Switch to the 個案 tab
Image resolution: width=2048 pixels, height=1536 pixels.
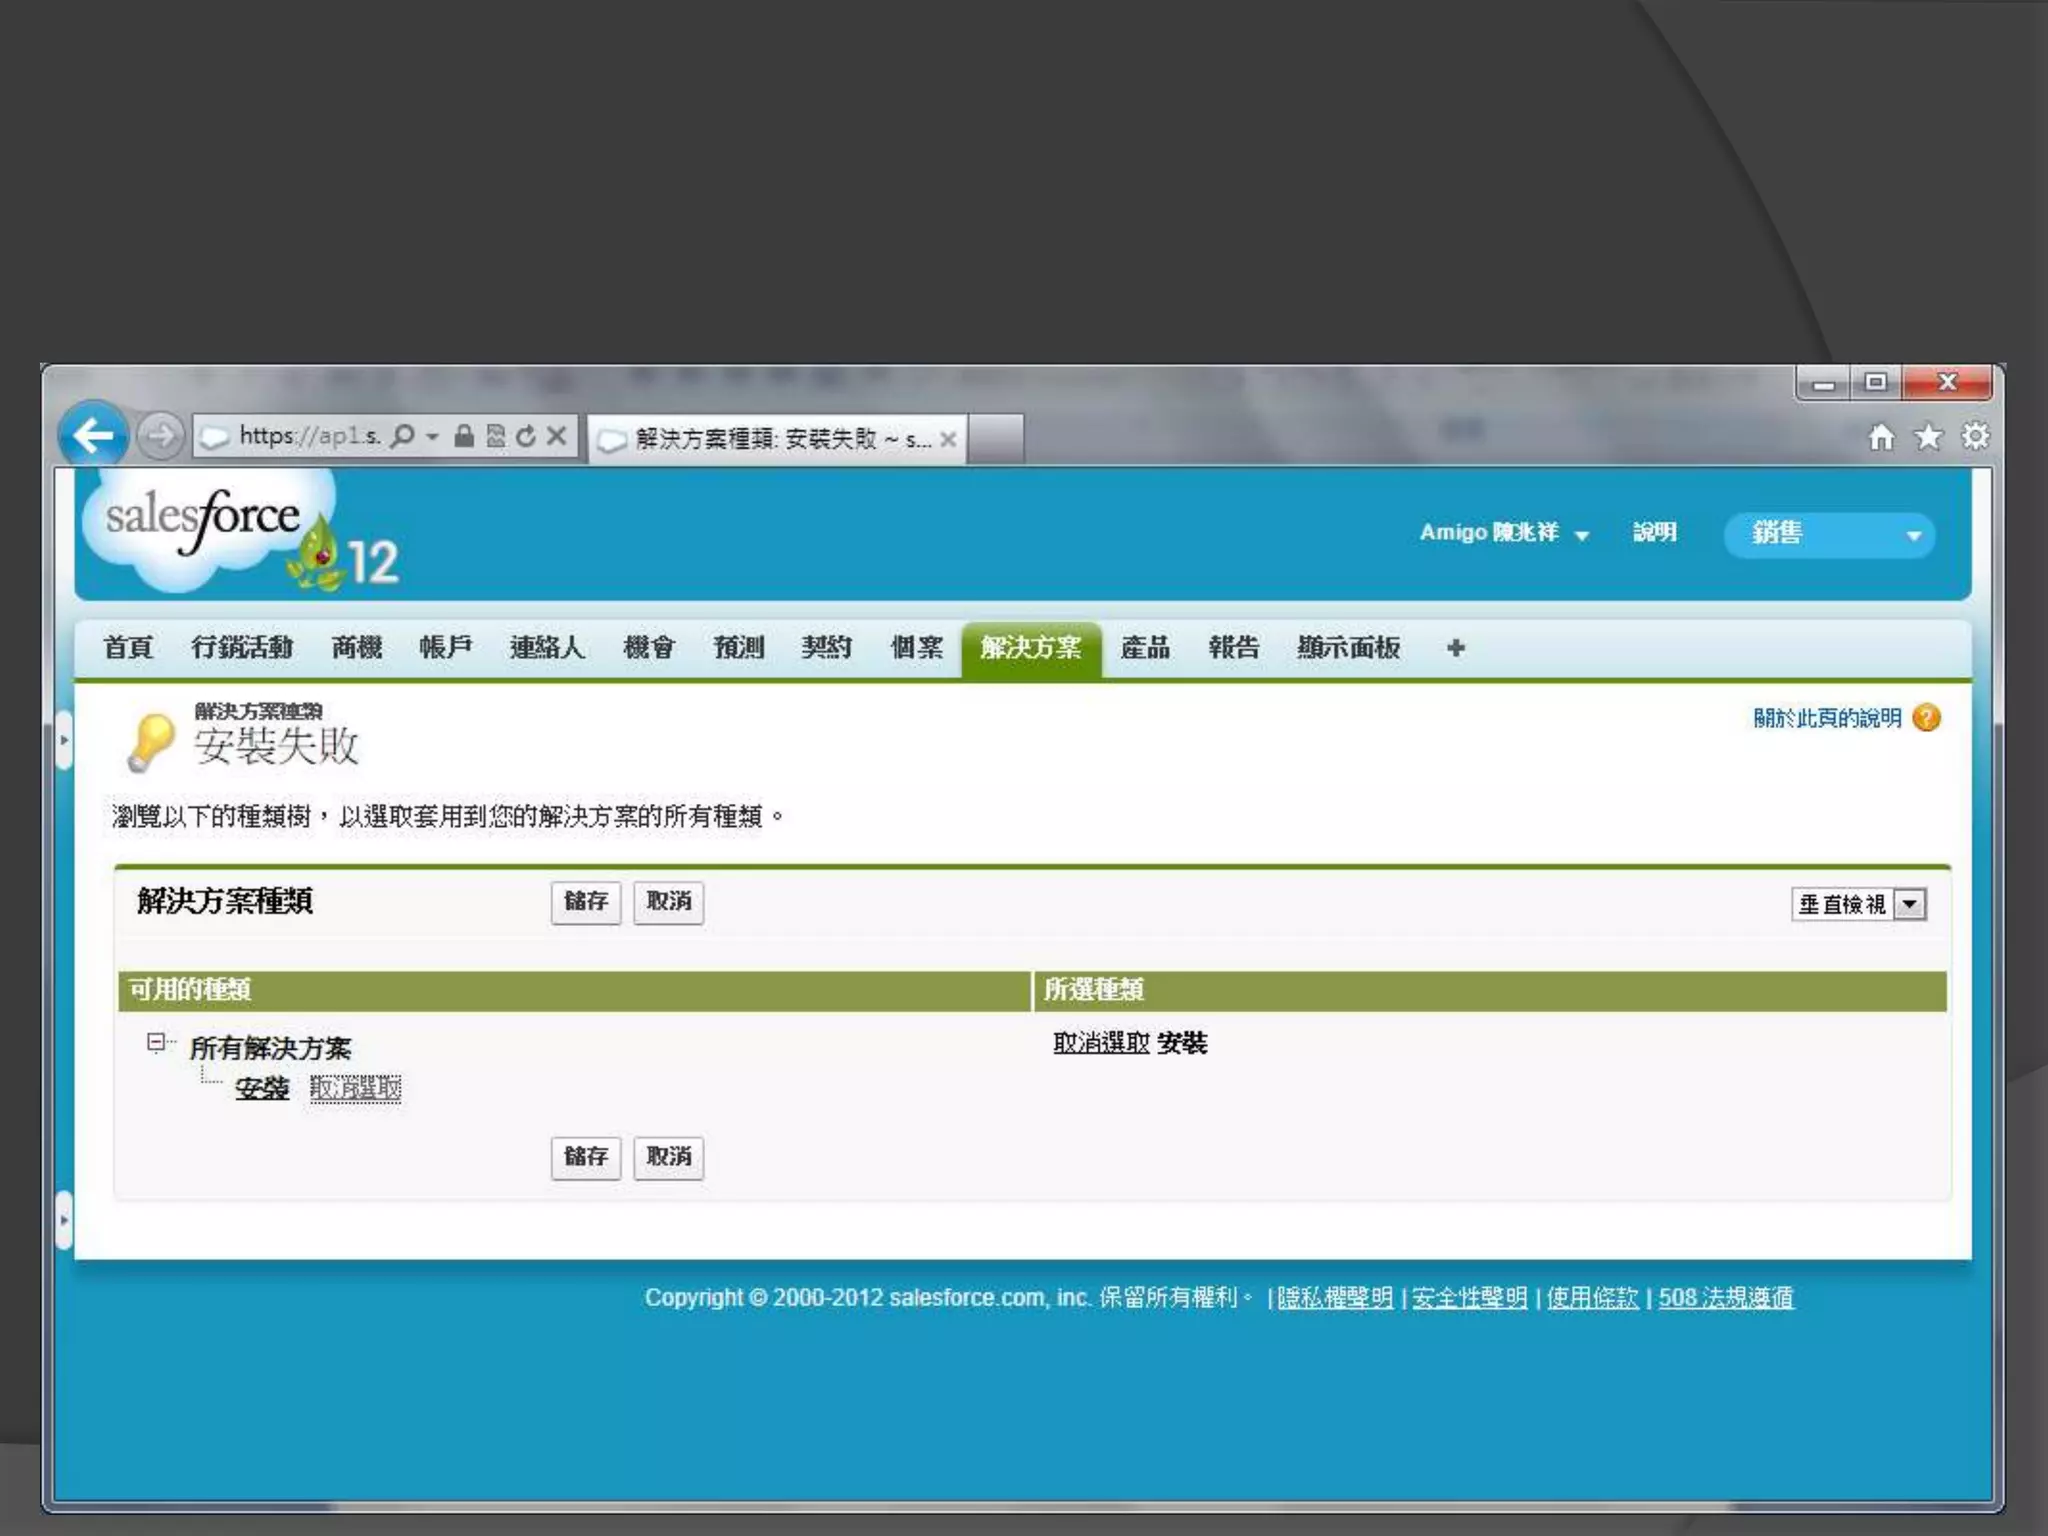916,648
